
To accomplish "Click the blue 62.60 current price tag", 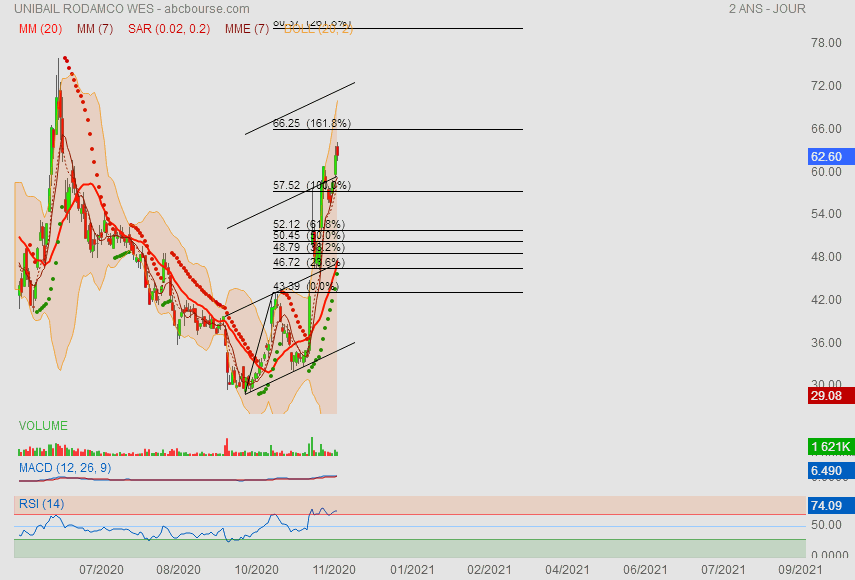I will click(831, 157).
